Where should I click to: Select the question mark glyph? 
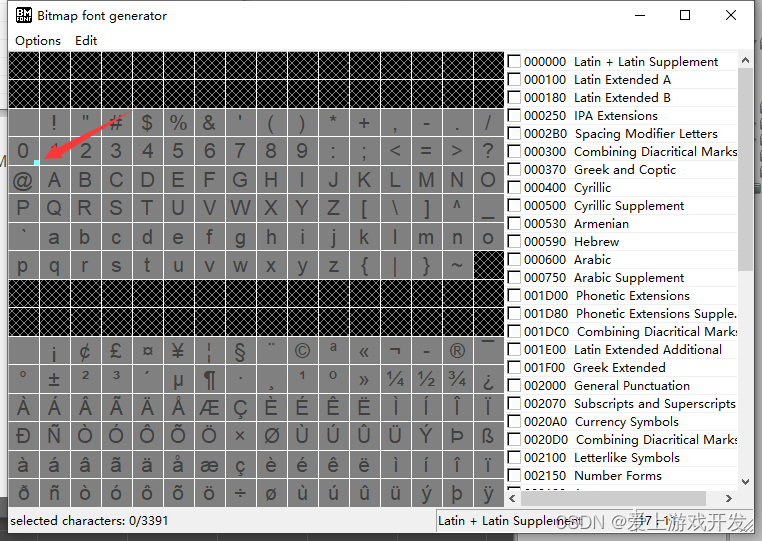tap(488, 151)
